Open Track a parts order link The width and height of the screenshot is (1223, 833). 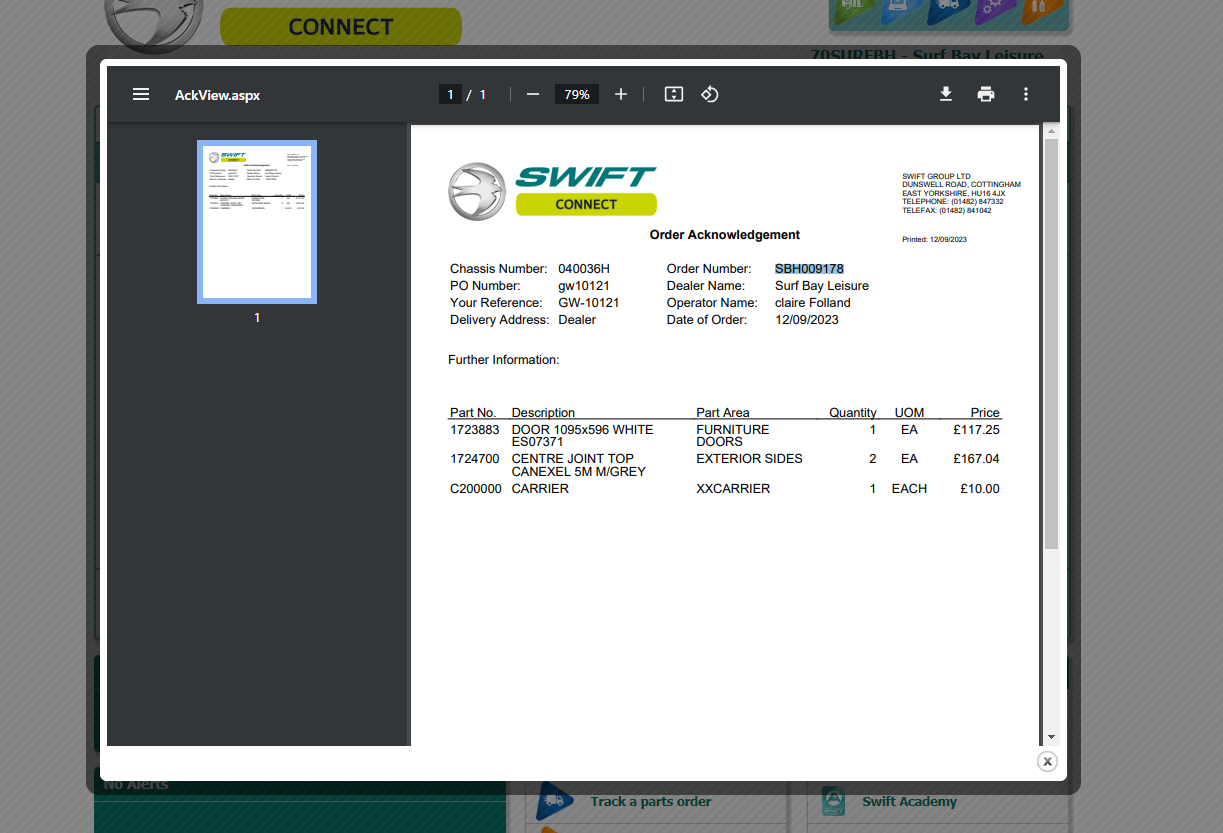pos(650,801)
